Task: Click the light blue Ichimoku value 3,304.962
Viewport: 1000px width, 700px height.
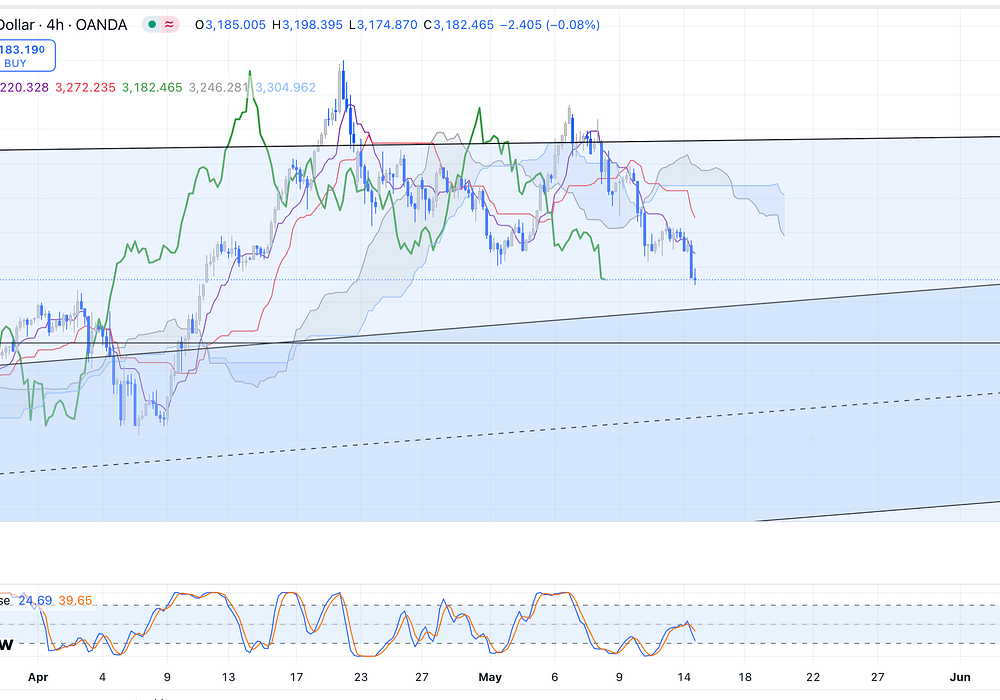Action: click(285, 88)
